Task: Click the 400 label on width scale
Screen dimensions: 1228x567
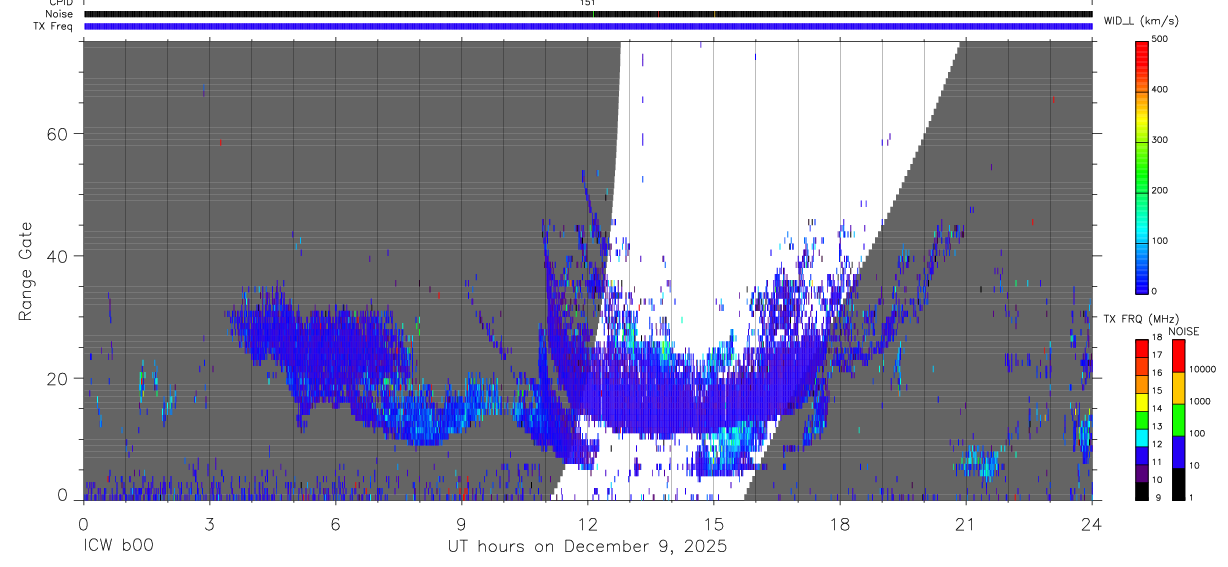Action: point(1160,89)
